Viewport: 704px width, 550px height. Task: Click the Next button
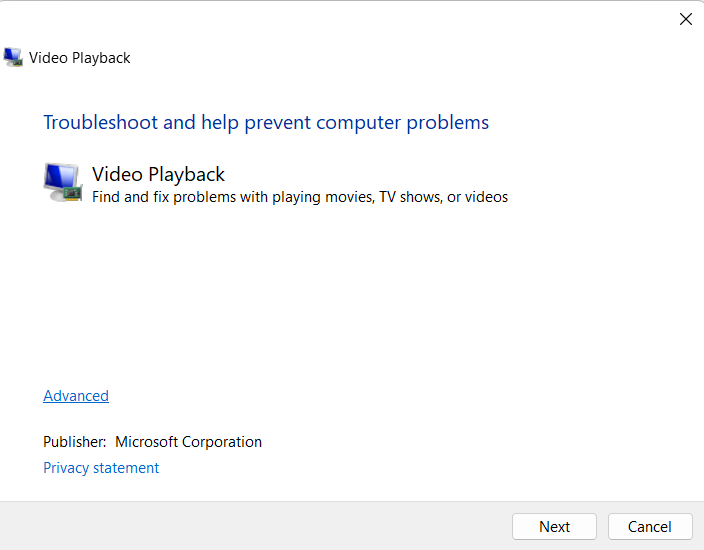[x=554, y=526]
